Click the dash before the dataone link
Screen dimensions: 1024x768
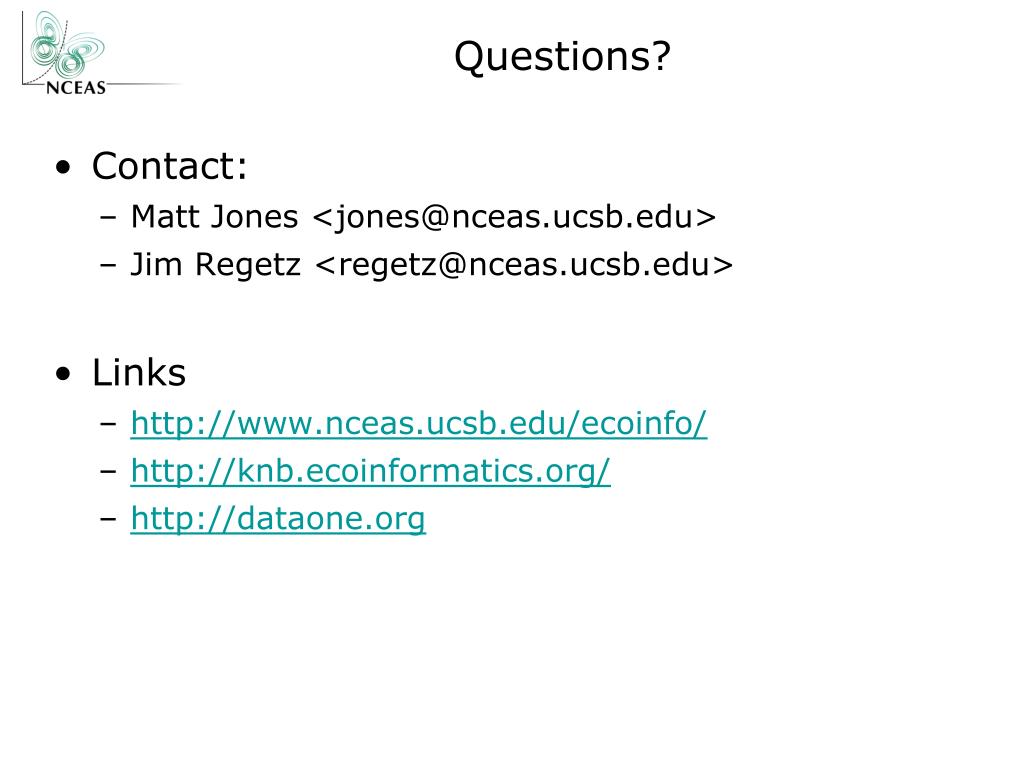coord(108,520)
